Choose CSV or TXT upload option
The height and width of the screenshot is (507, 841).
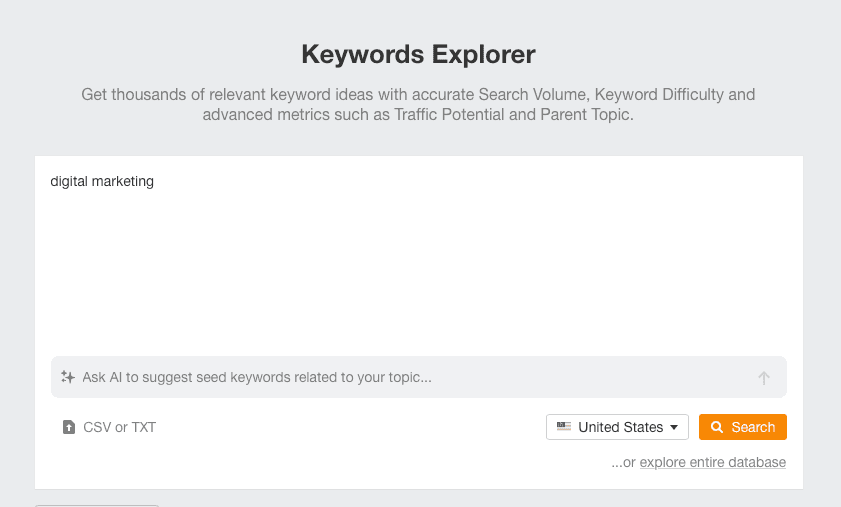pos(119,427)
